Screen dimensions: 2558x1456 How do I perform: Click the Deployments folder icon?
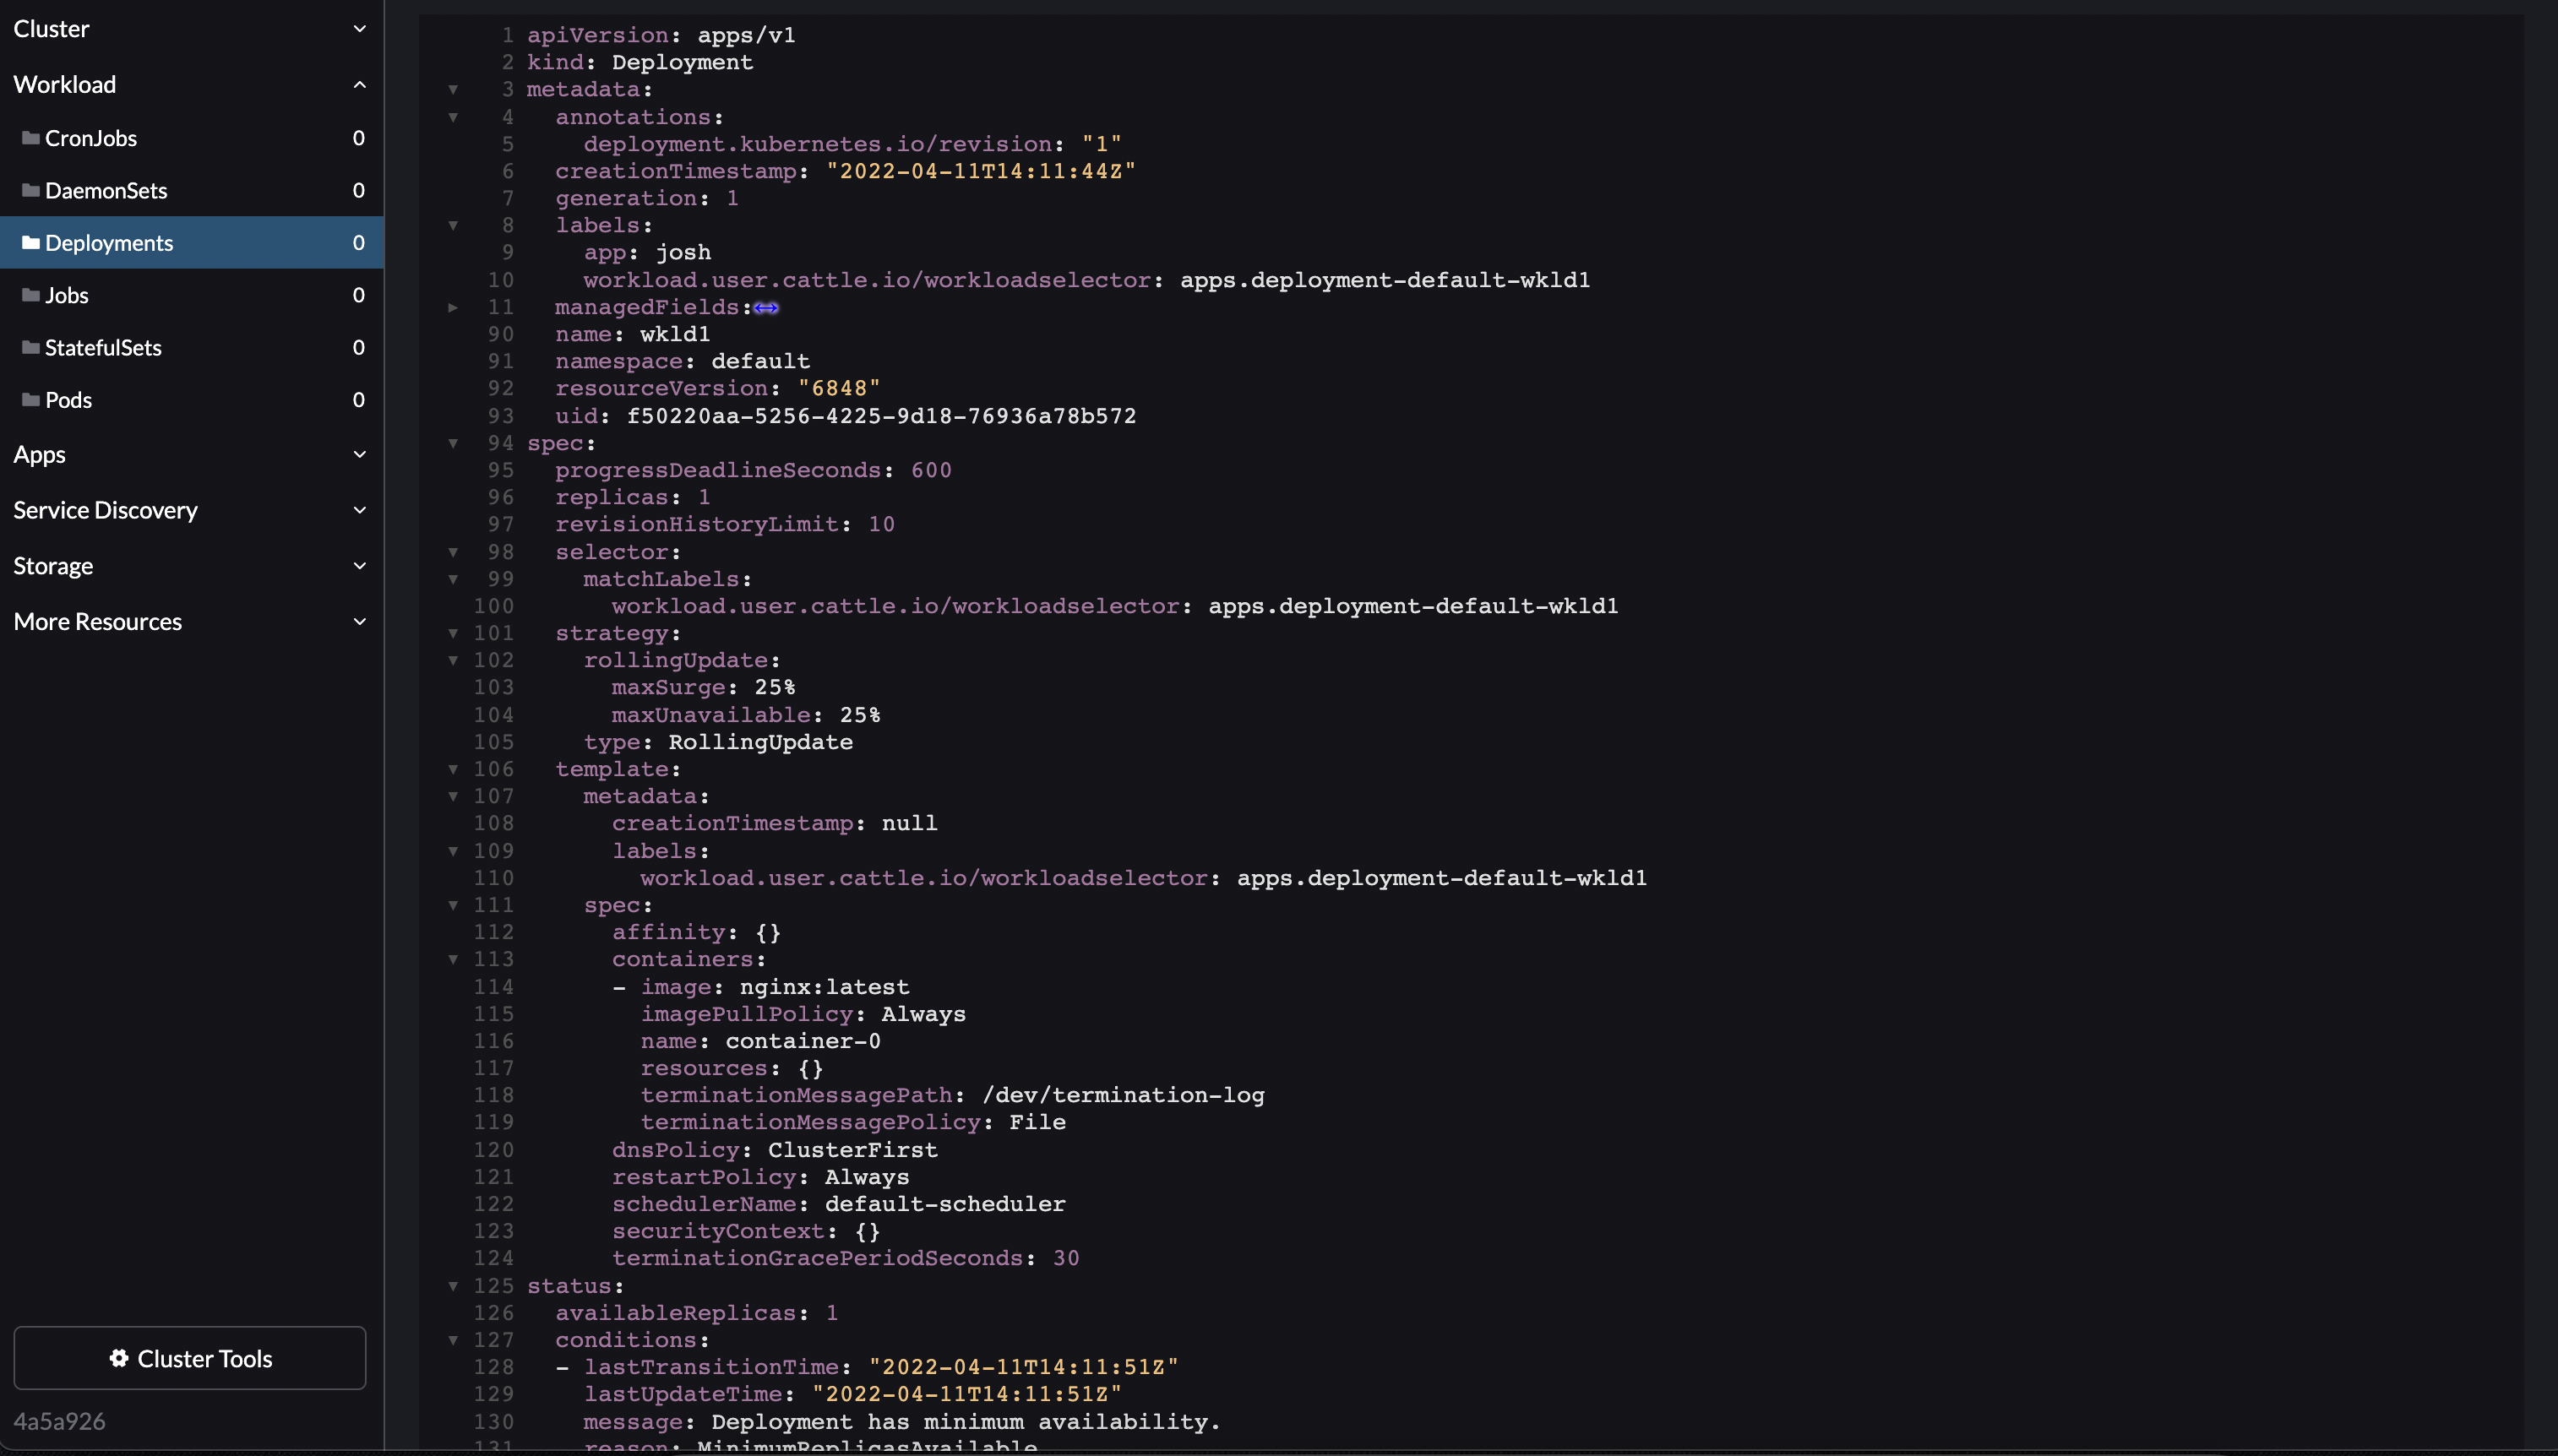point(33,242)
